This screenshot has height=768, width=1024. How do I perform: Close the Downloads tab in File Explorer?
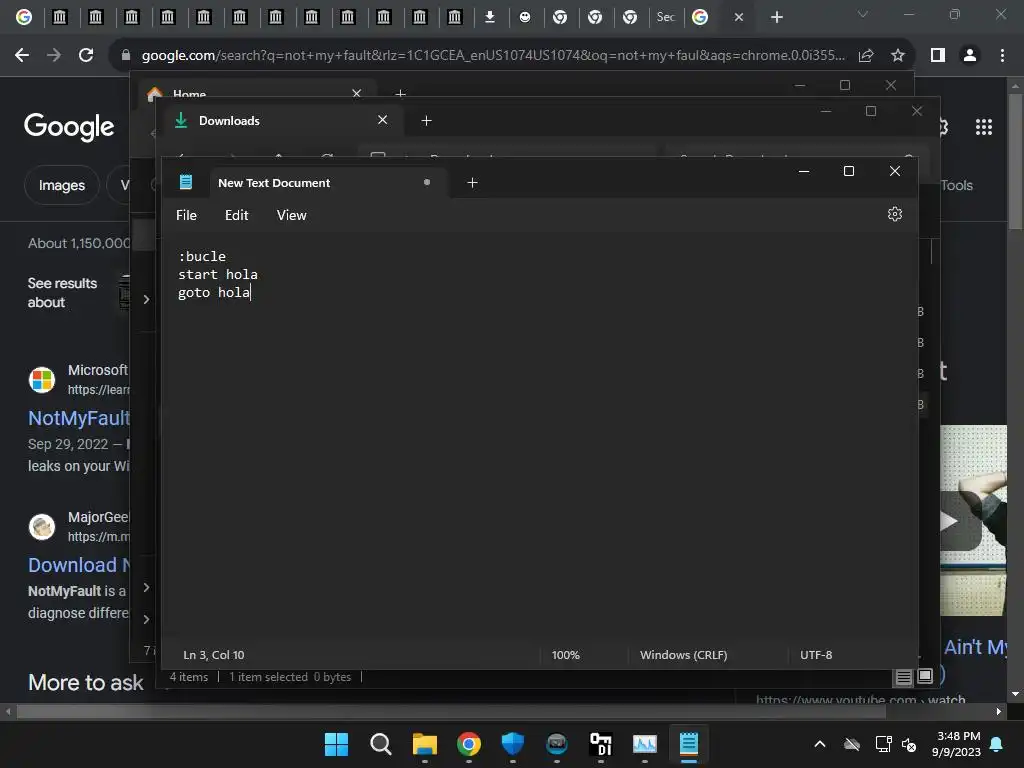click(383, 120)
